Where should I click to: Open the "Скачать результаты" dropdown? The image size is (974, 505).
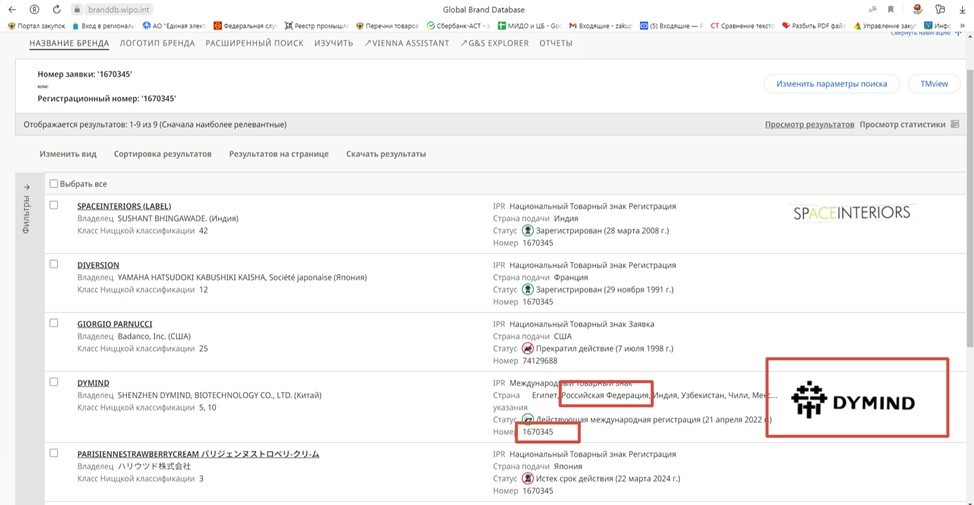click(x=386, y=154)
